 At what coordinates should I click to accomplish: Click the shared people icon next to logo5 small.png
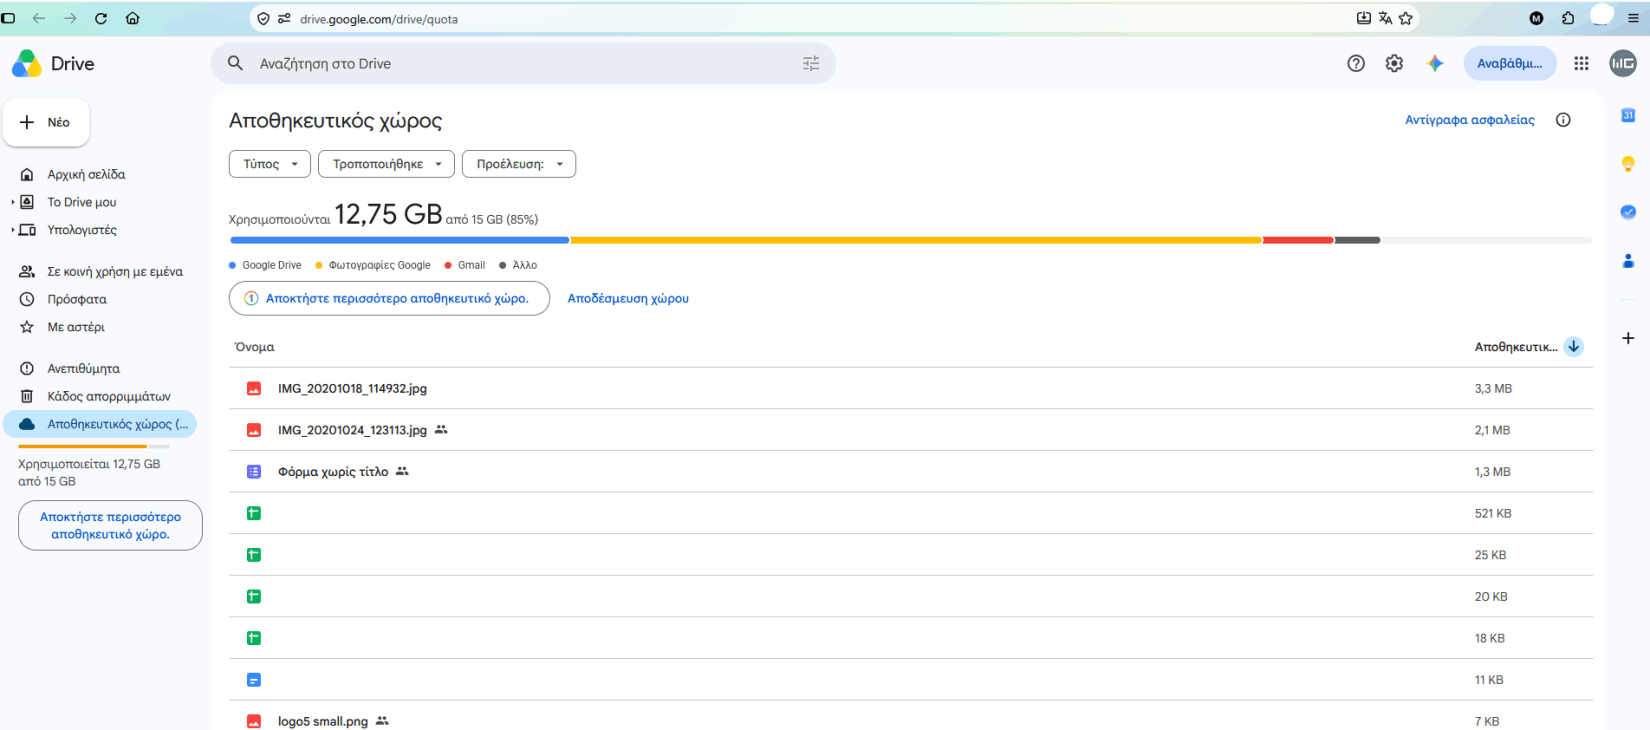point(382,721)
